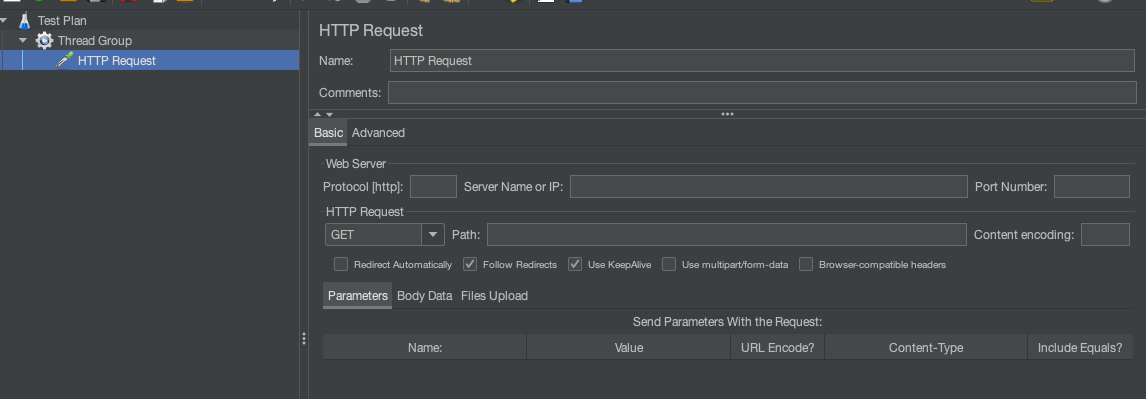The width and height of the screenshot is (1146, 399).
Task: Select HTTP Request label in the tree
Action: click(x=117, y=61)
